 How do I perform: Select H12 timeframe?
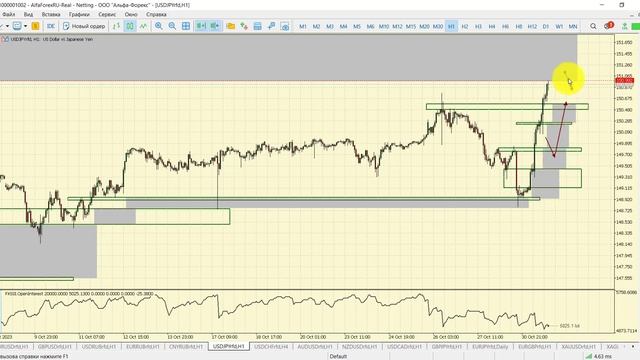tap(532, 26)
